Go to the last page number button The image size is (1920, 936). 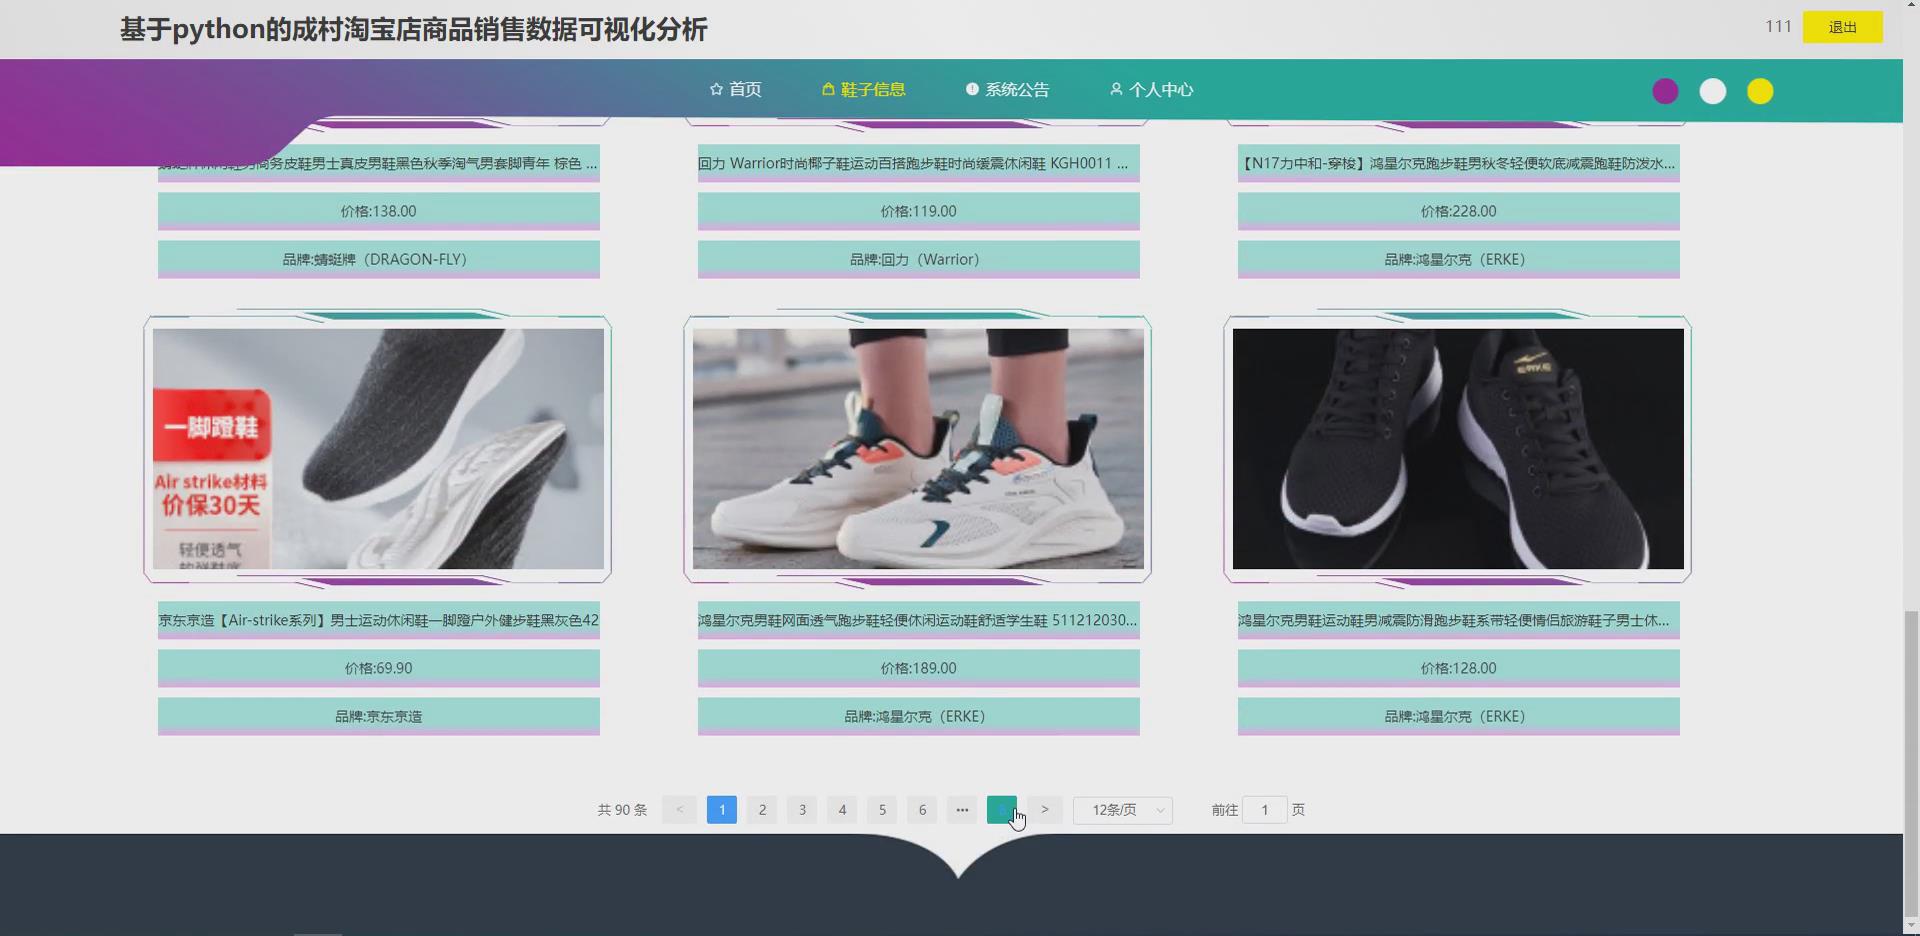pos(1002,810)
